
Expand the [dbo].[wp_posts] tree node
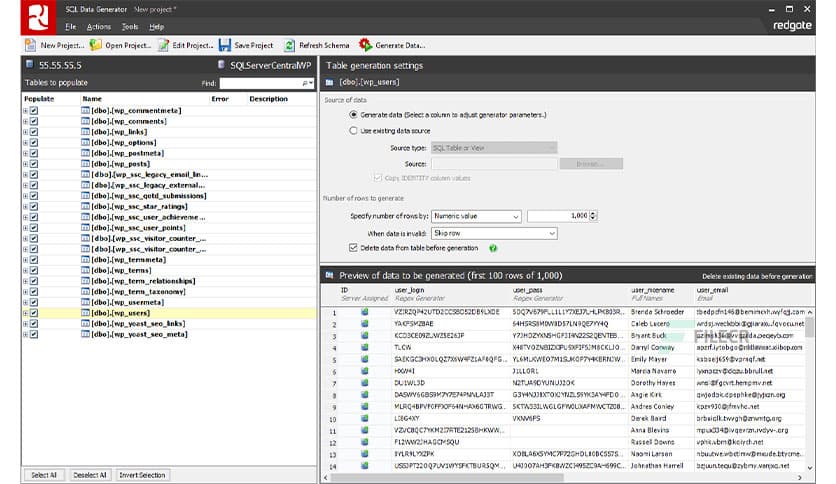(25, 164)
